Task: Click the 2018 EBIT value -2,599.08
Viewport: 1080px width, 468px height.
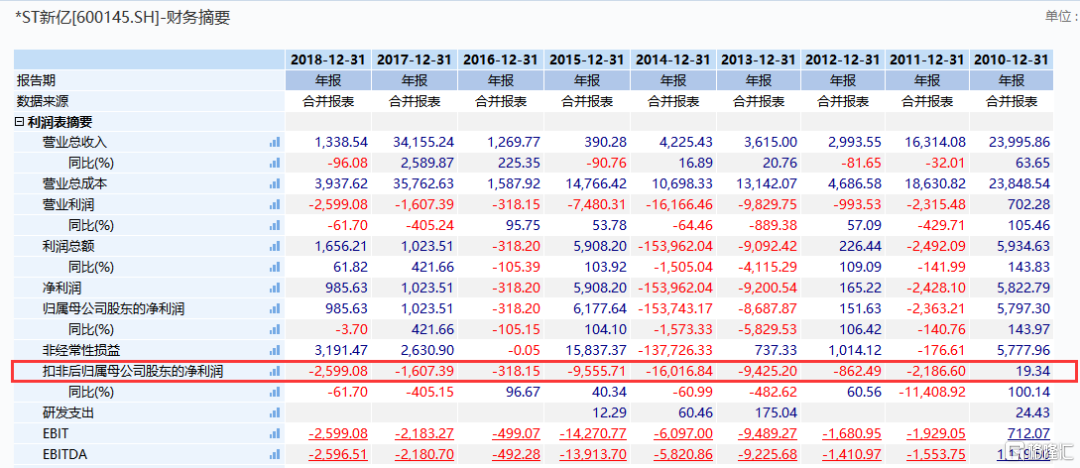Action: click(338, 434)
